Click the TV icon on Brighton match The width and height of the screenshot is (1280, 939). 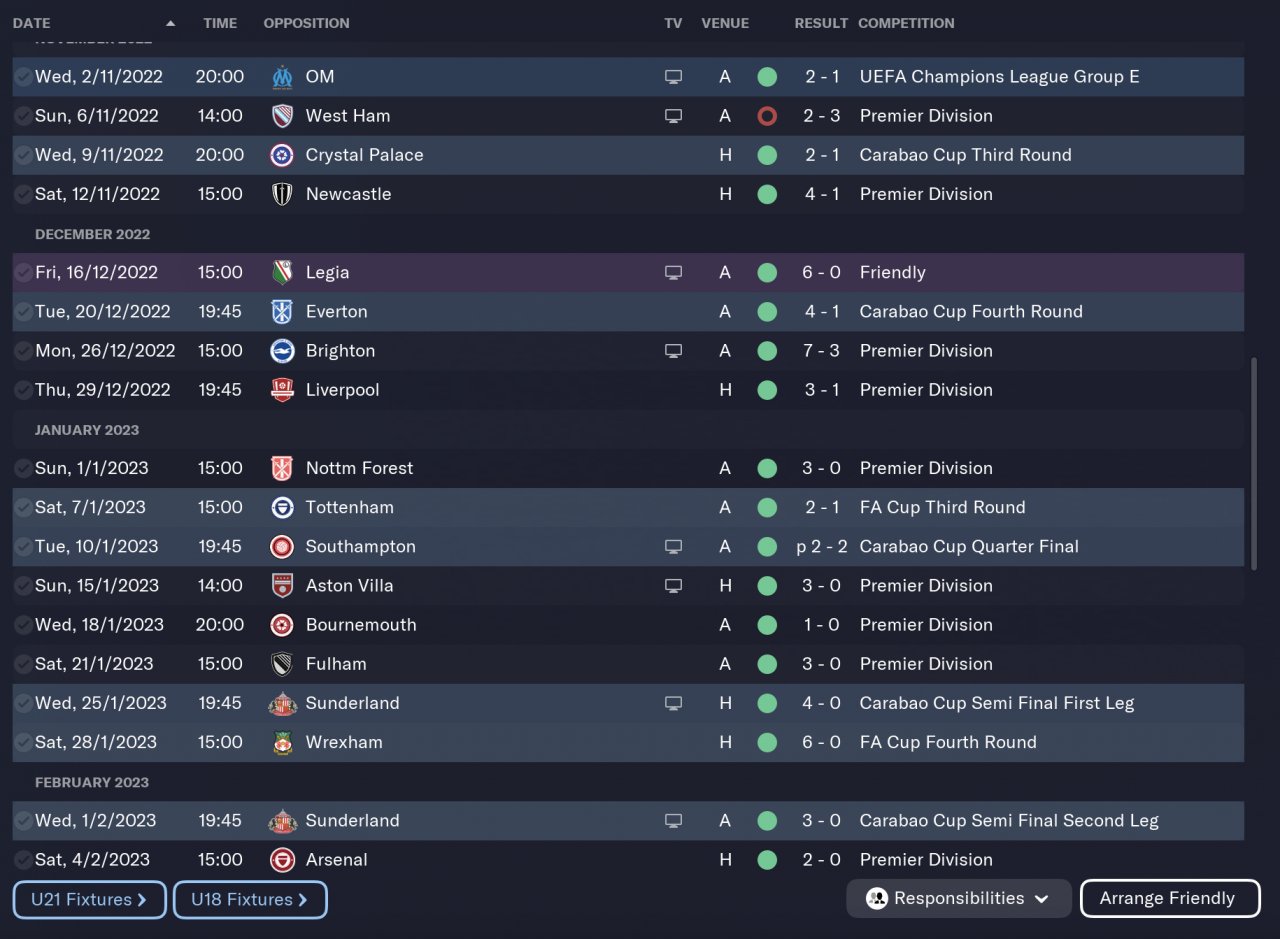pyautogui.click(x=674, y=351)
